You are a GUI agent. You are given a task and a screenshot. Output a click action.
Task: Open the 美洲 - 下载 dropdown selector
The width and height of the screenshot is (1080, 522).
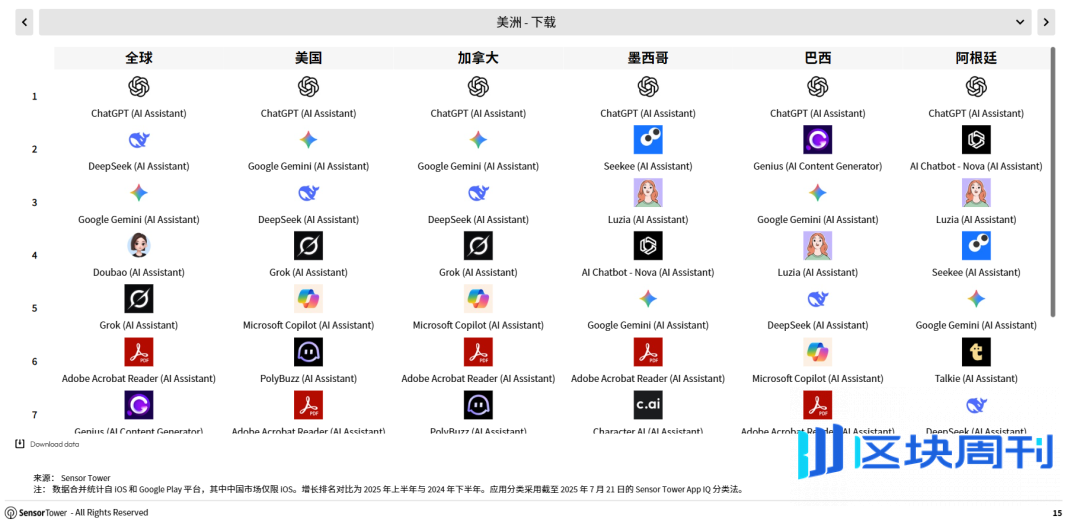(535, 22)
